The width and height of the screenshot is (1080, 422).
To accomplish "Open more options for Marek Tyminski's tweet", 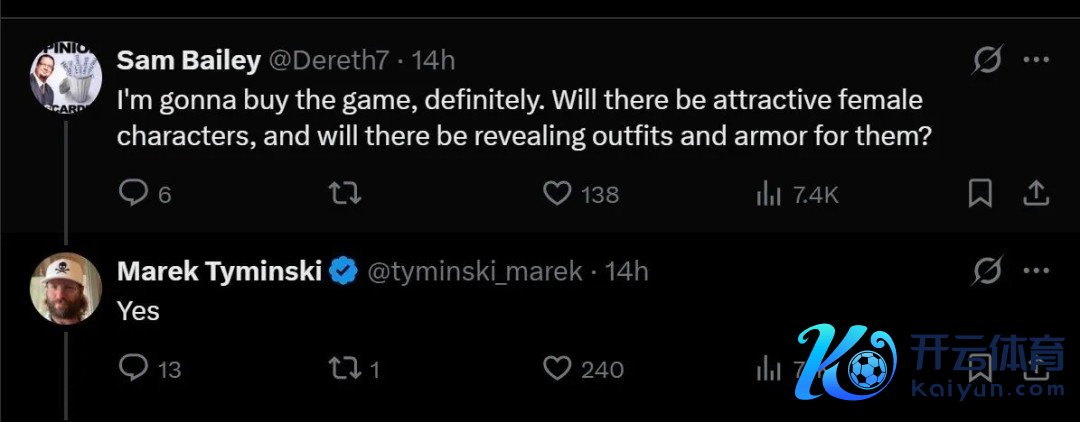I will point(1036,271).
